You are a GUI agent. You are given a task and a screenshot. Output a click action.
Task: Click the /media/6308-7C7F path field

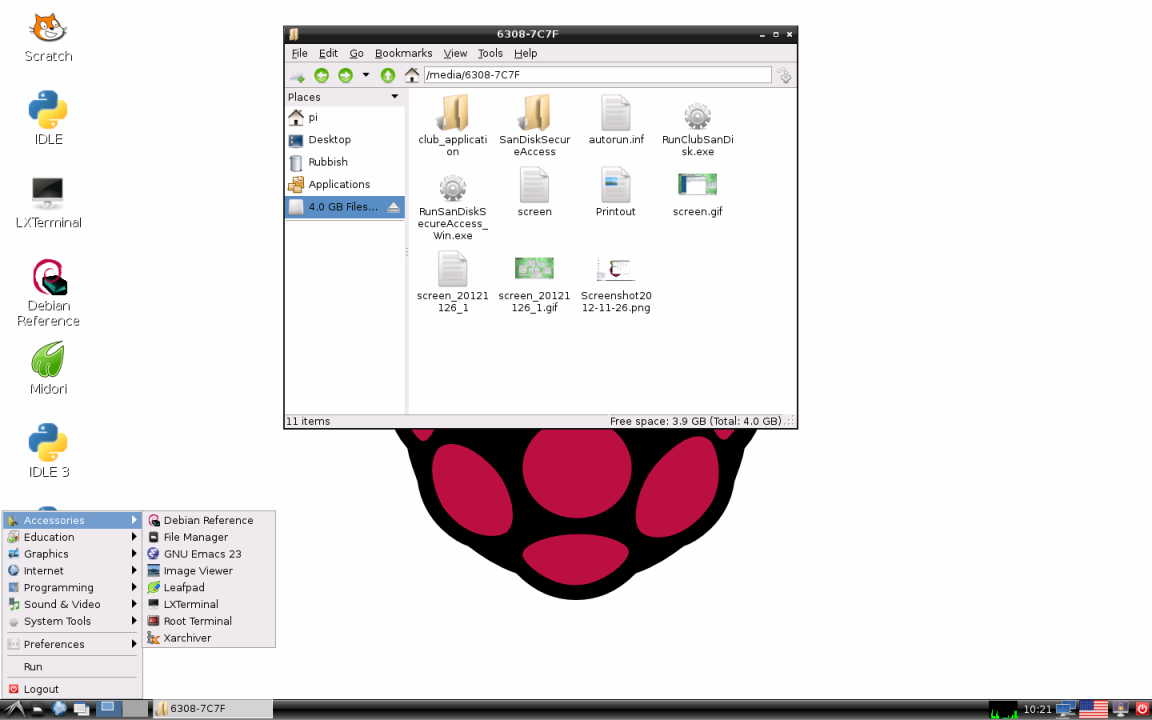[597, 75]
